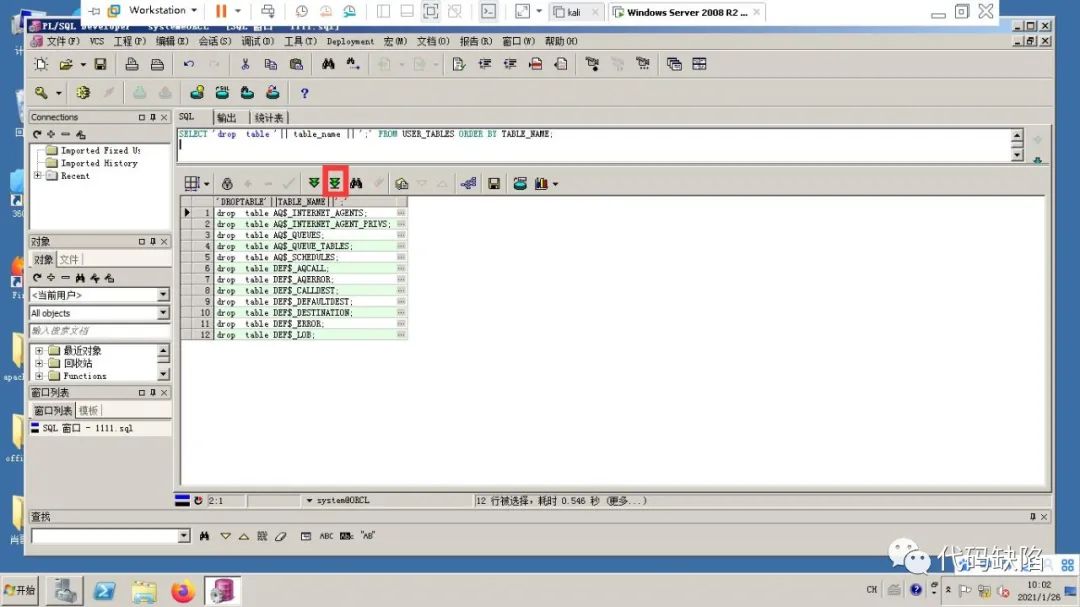The width and height of the screenshot is (1080, 607).
Task: Switch to the 输出 tab
Action: pyautogui.click(x=227, y=118)
